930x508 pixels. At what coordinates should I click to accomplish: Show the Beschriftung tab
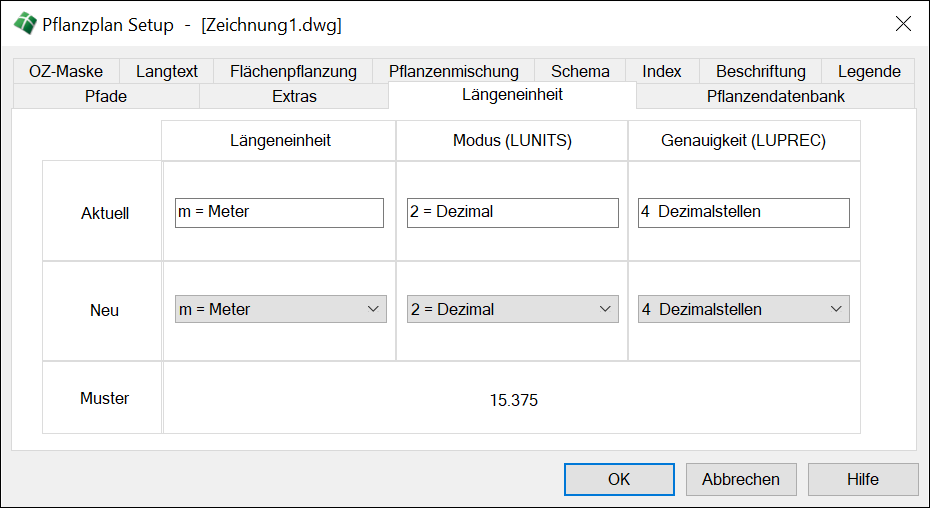pos(760,71)
